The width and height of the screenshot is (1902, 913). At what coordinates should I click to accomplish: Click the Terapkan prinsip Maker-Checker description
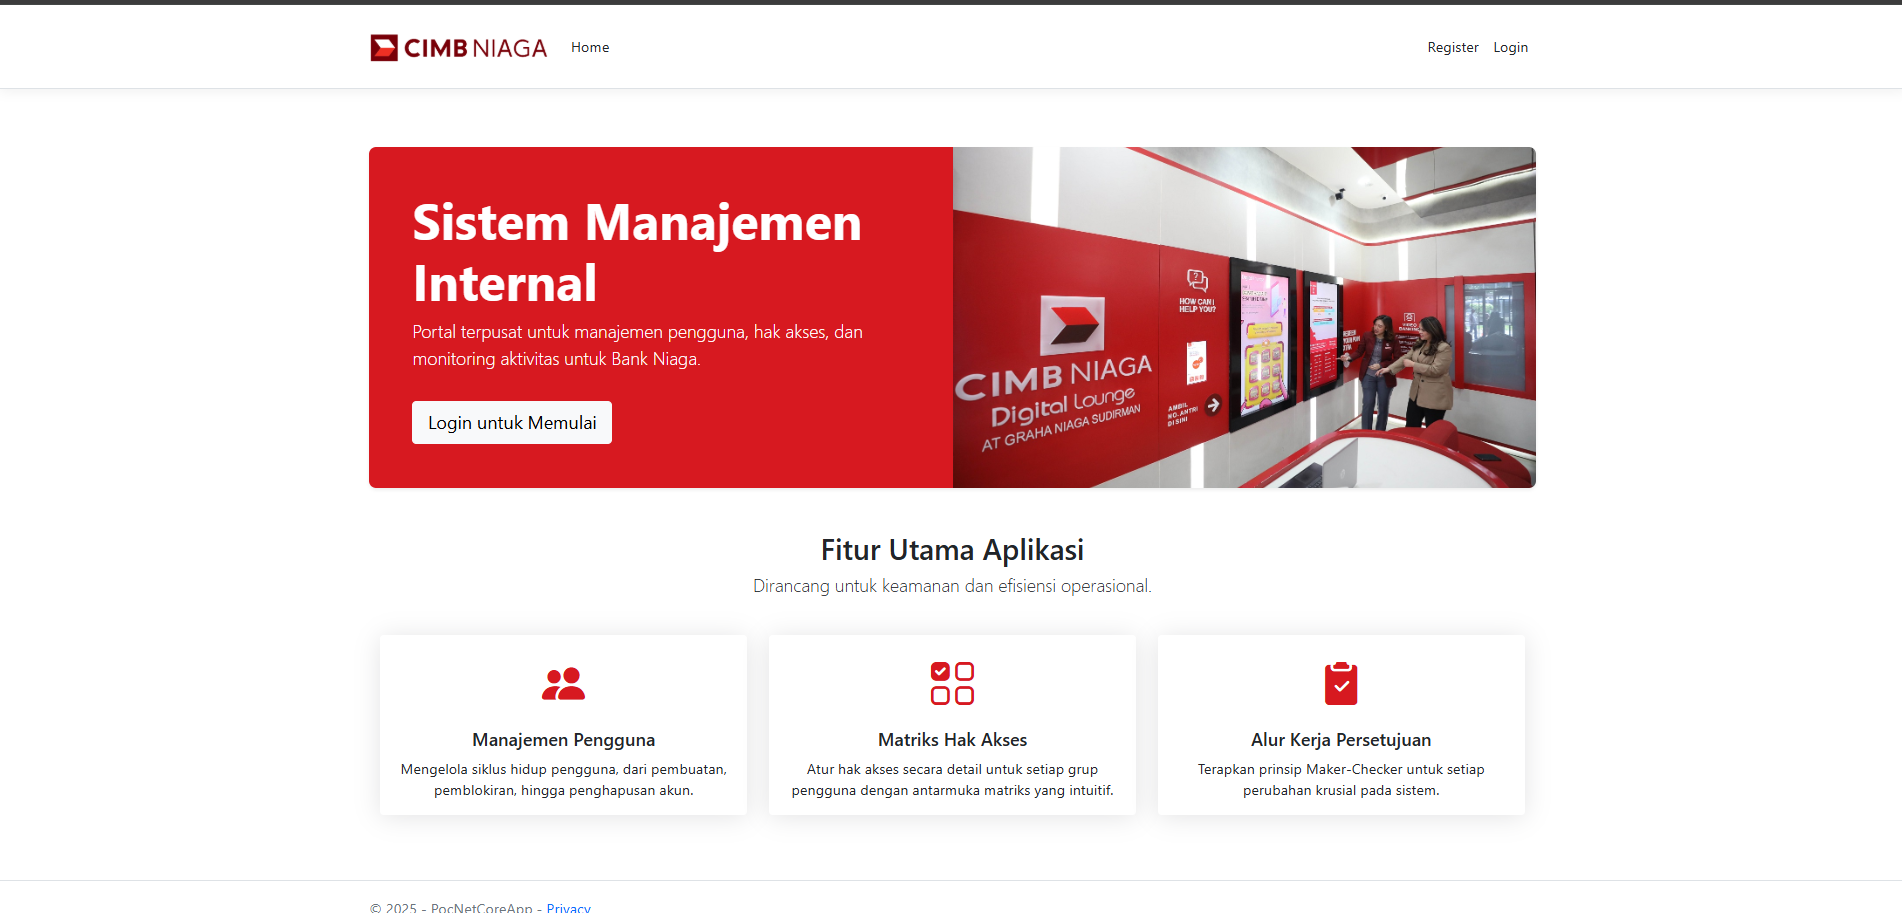(1341, 780)
